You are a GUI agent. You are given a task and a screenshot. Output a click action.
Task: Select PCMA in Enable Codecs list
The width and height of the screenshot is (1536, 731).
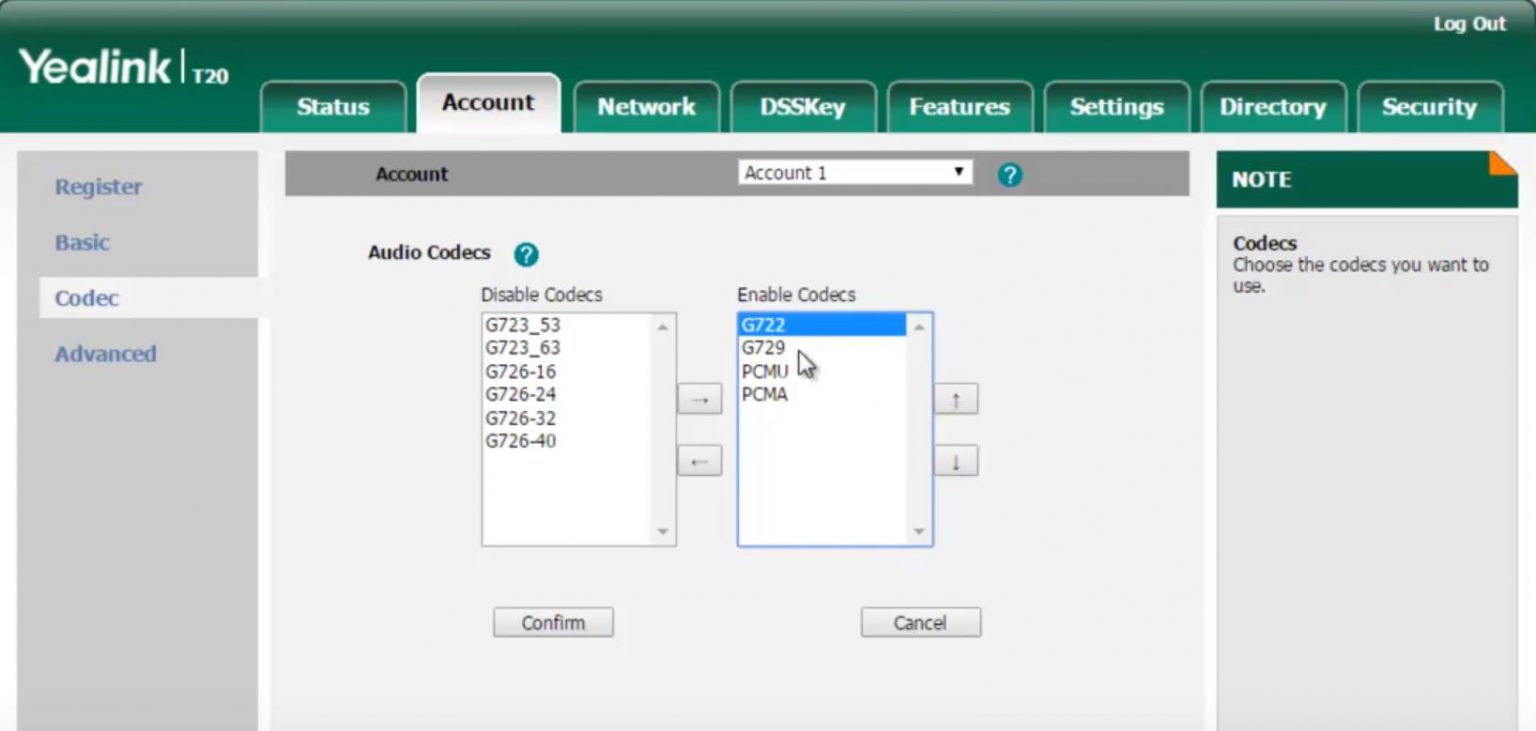(x=765, y=395)
